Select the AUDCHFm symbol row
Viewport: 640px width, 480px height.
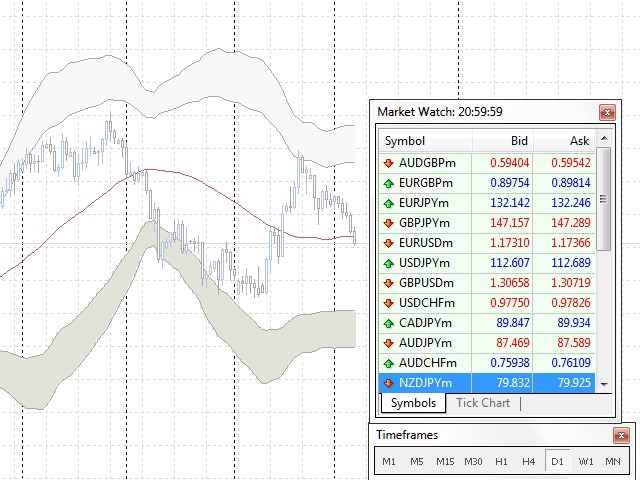487,363
